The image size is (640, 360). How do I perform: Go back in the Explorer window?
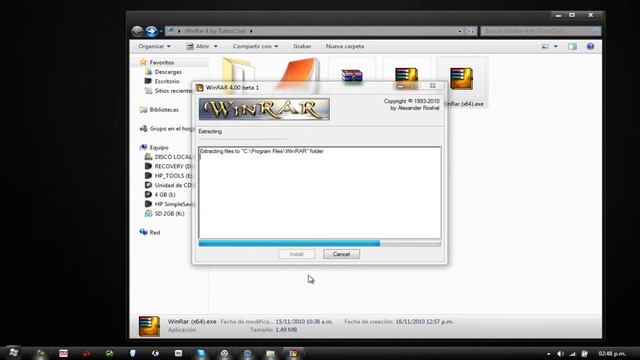click(137, 31)
